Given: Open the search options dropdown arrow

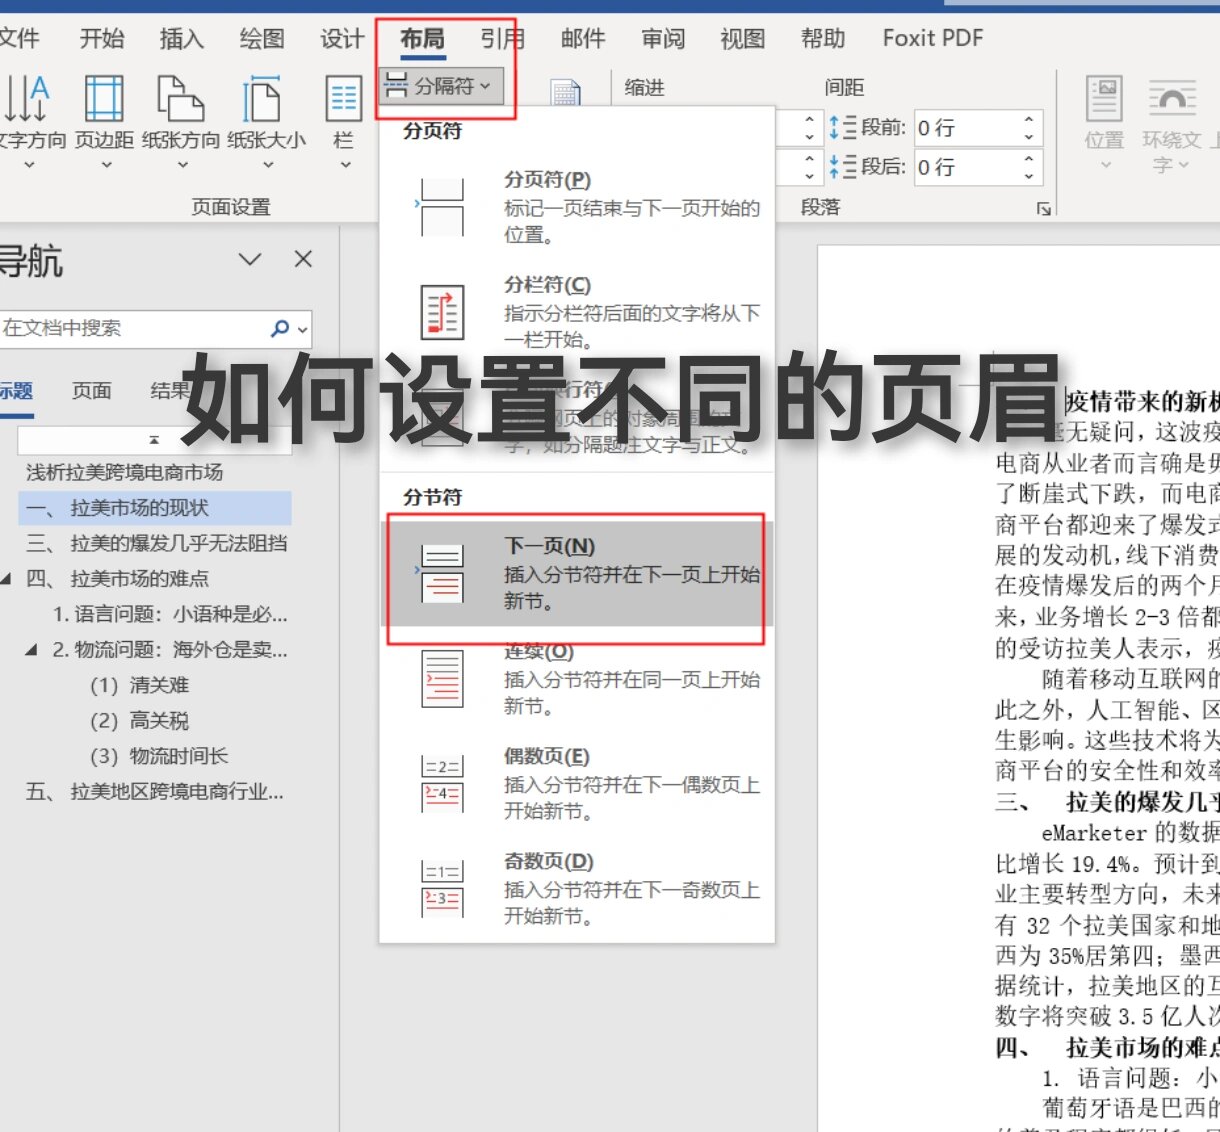Looking at the screenshot, I should [302, 329].
